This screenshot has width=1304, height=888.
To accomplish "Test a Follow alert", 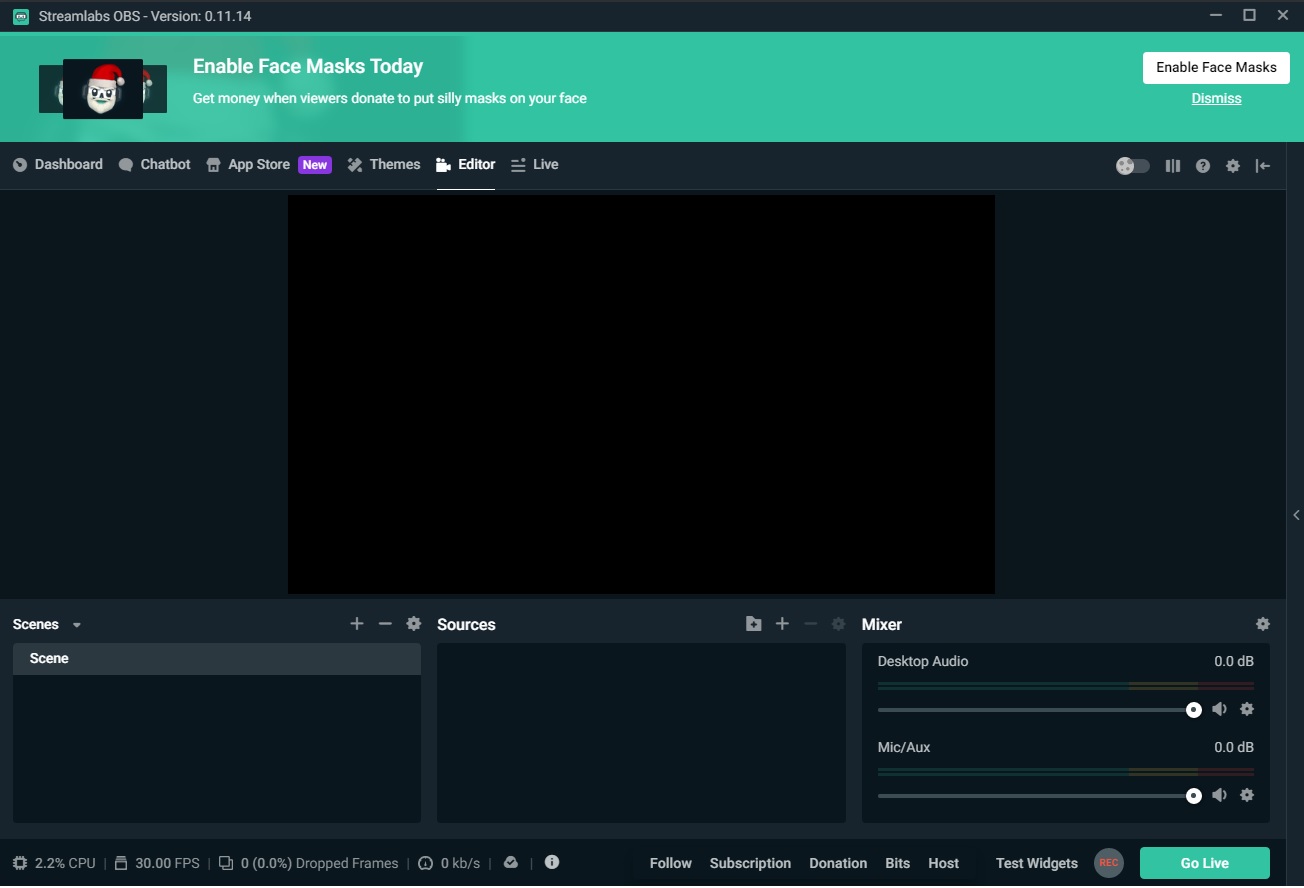I will coord(671,863).
